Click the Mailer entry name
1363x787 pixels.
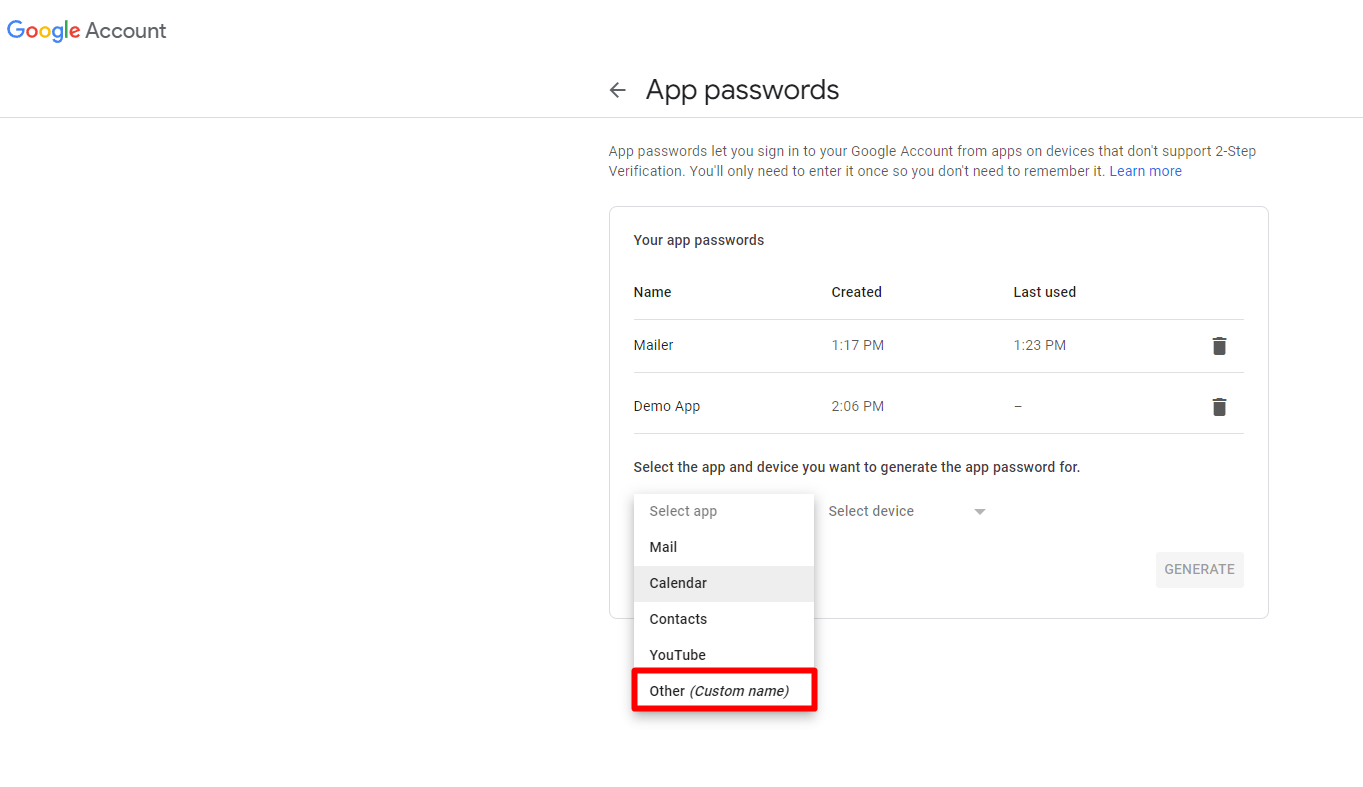click(x=653, y=345)
